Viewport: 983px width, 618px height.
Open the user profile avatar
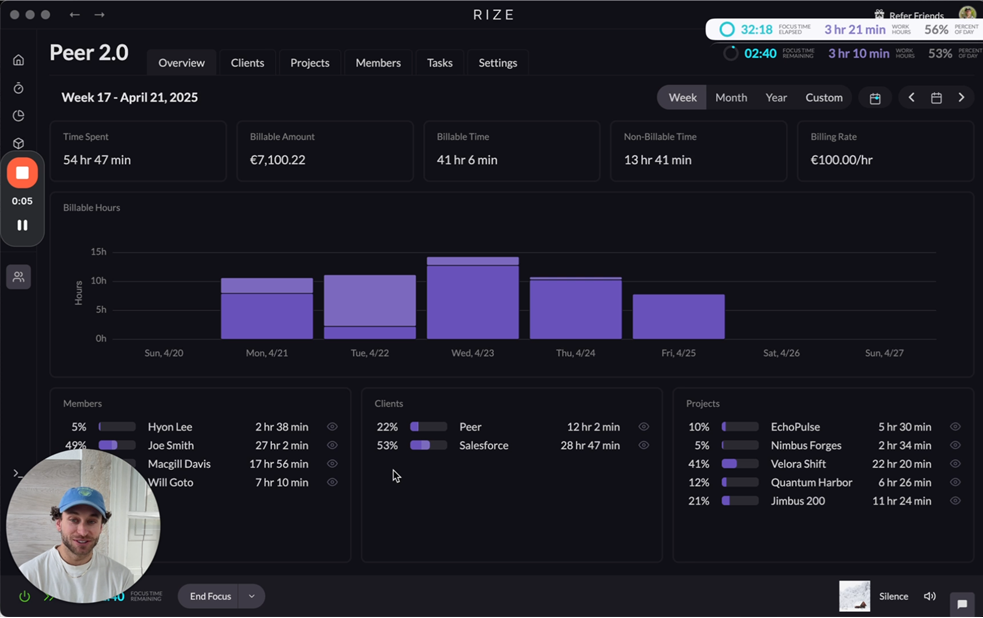[969, 14]
